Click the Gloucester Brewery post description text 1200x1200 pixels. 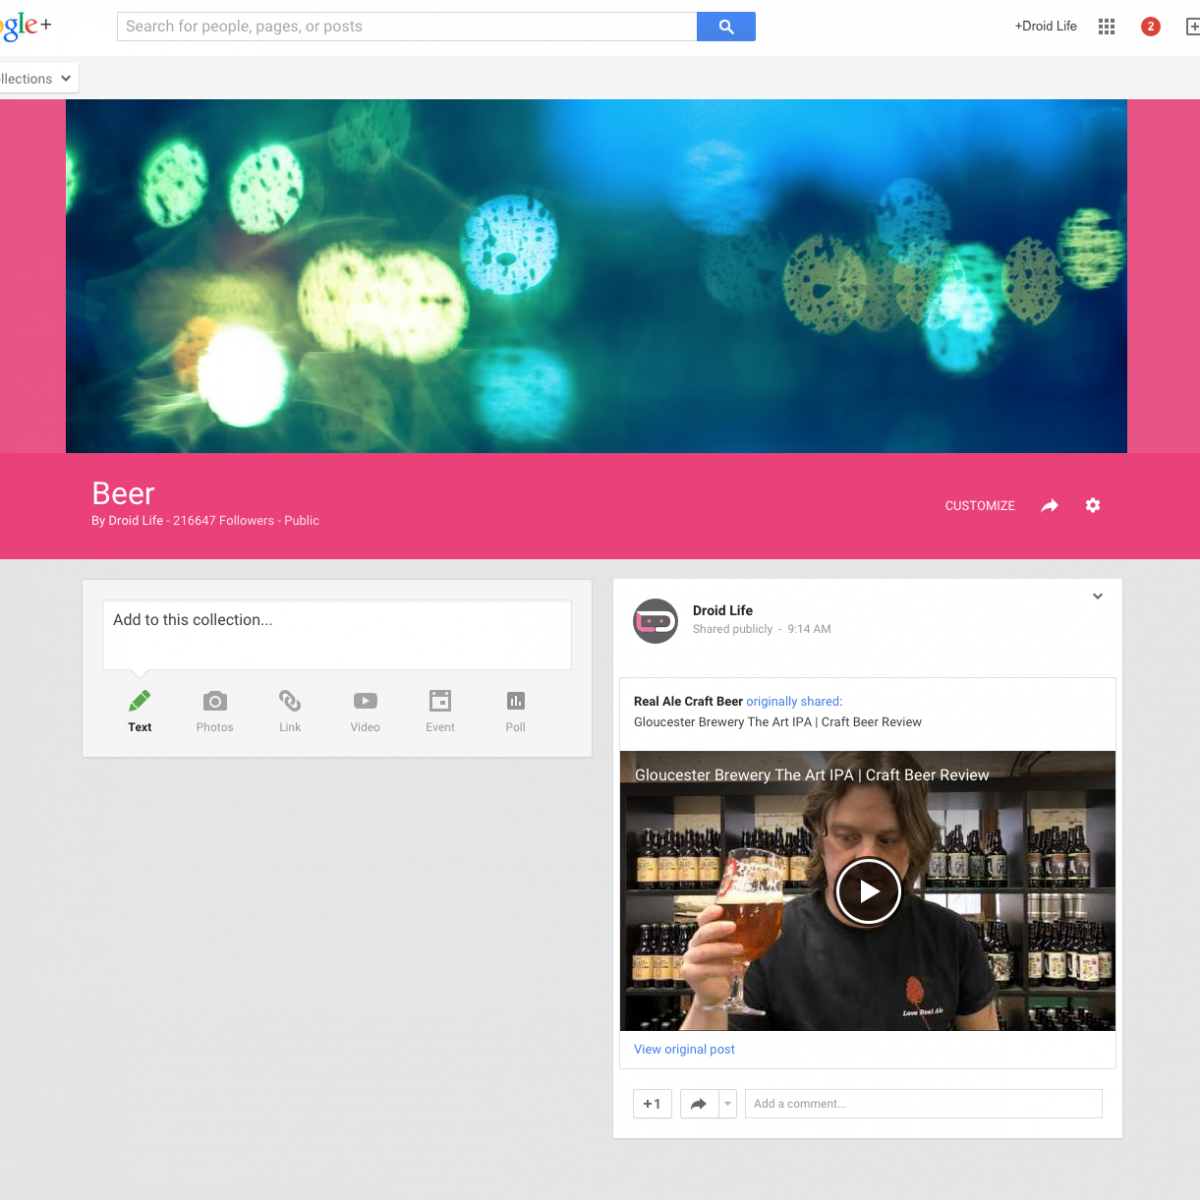[778, 722]
